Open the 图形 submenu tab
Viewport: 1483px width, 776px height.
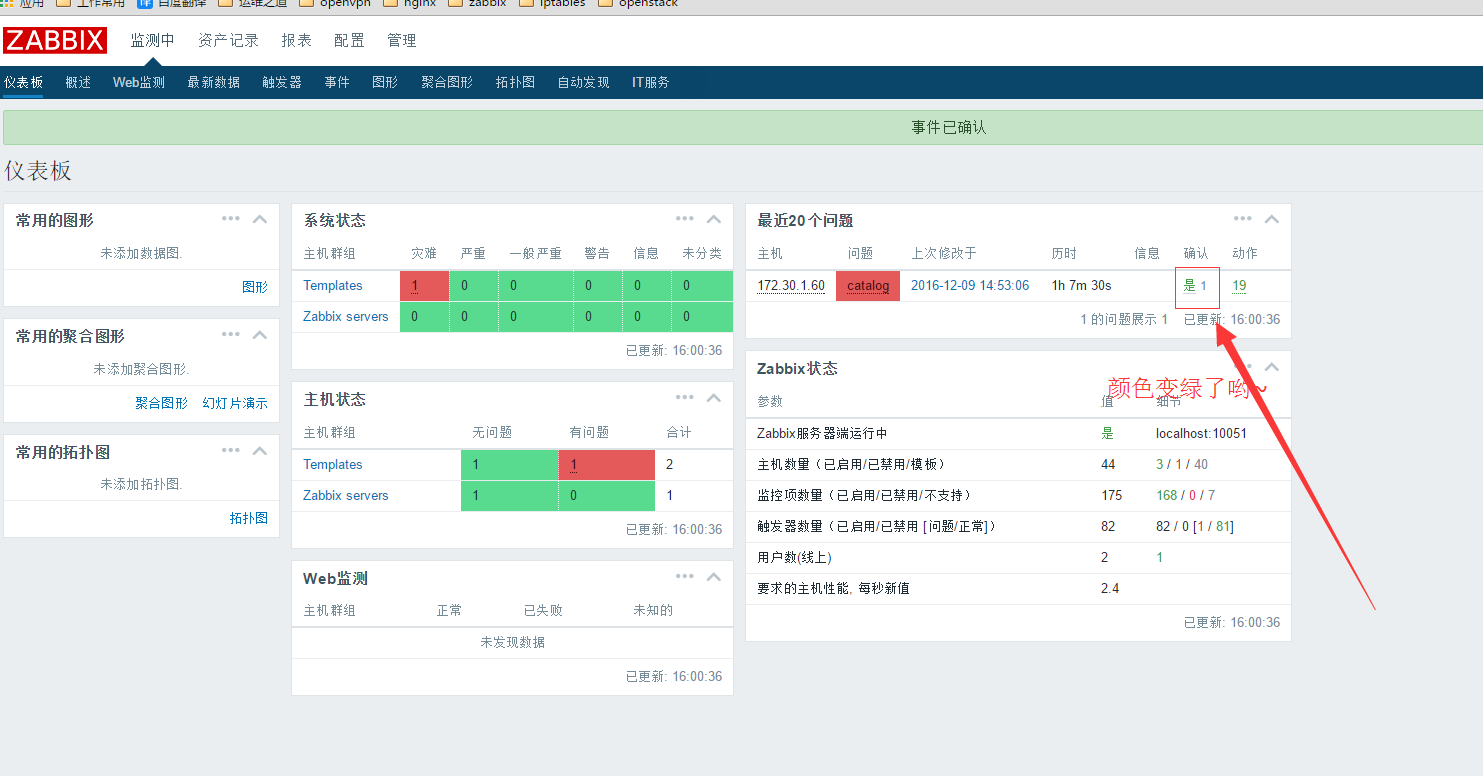coord(385,82)
